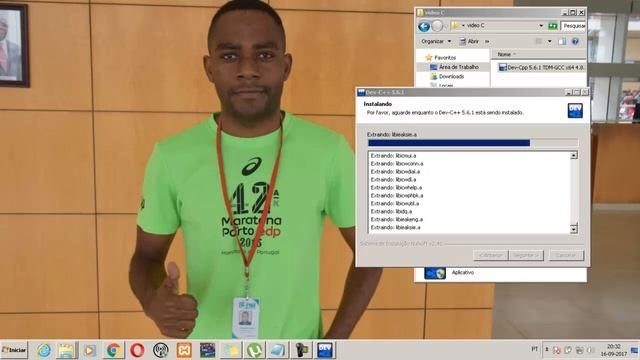This screenshot has width=640, height=360.
Task: Launch Internet Explorer from taskbar
Action: click(x=44, y=350)
